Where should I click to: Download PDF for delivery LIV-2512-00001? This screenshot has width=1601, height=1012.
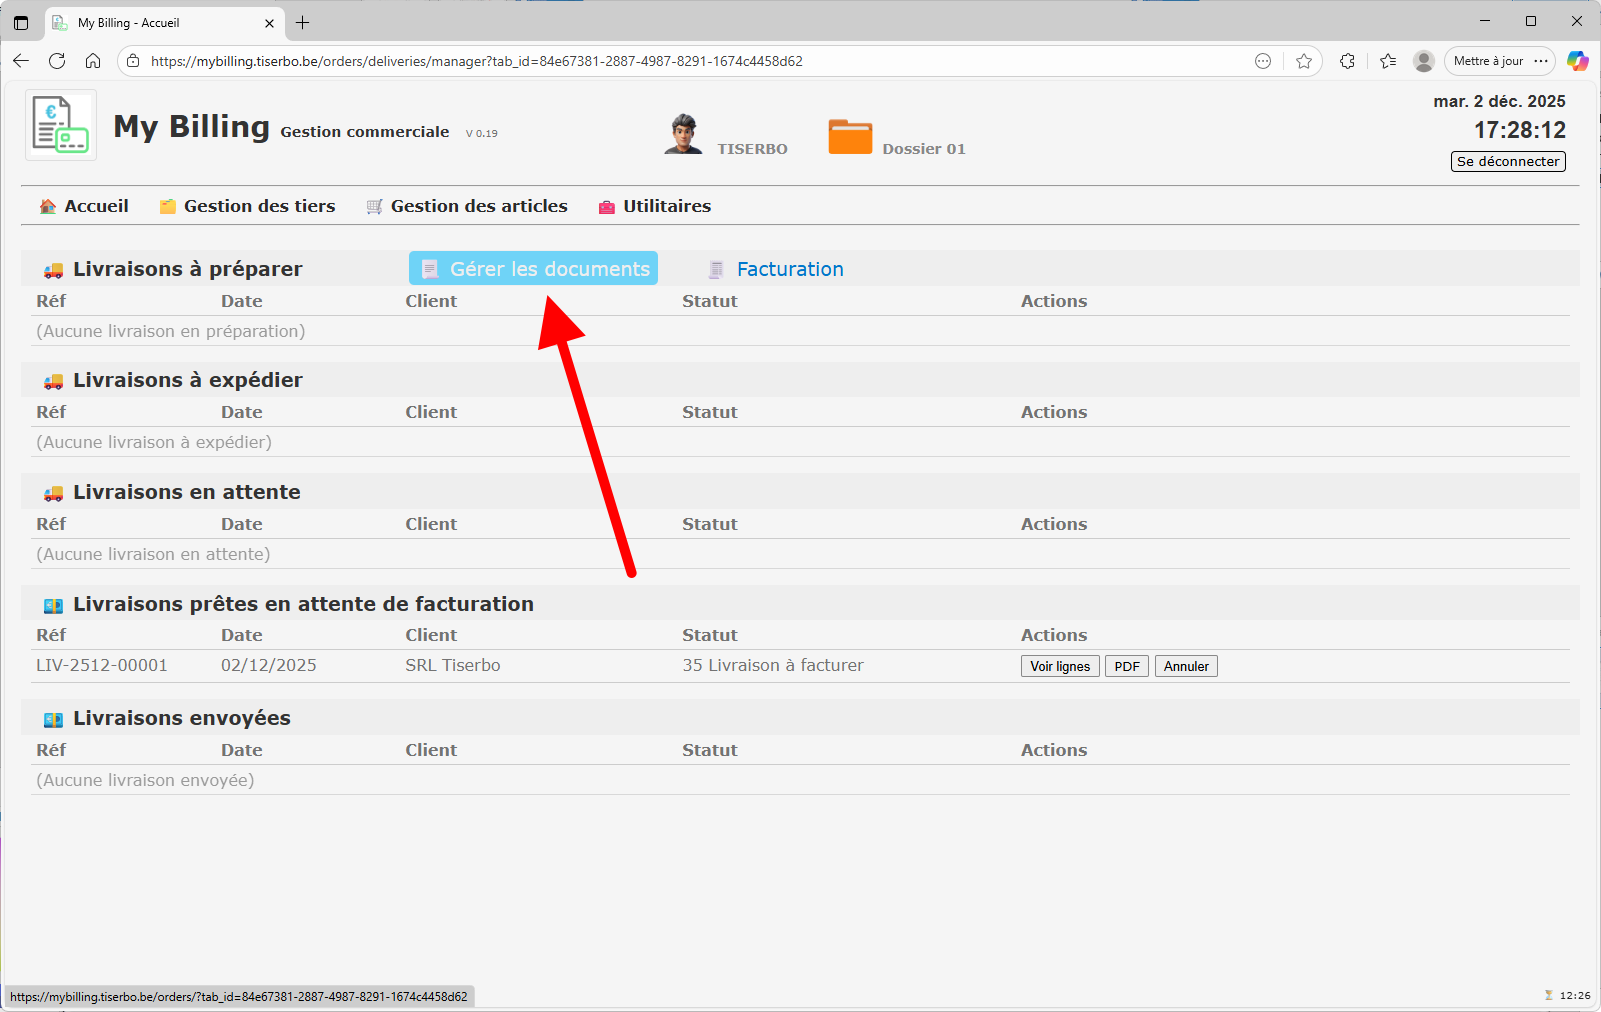[1126, 667]
